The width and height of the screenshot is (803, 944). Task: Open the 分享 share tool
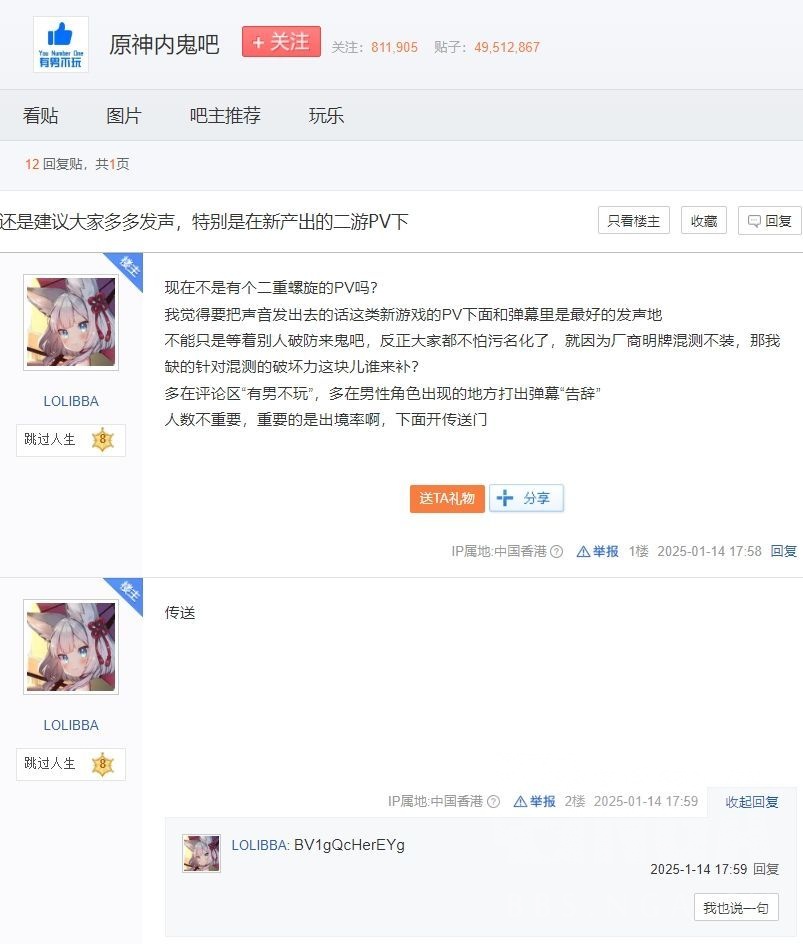(x=525, y=498)
